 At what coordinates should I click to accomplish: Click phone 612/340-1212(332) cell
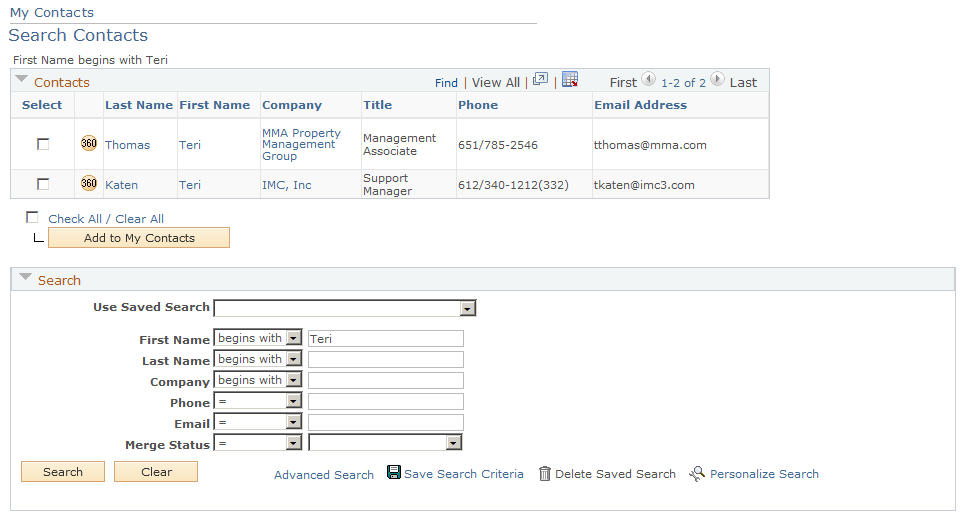click(513, 185)
